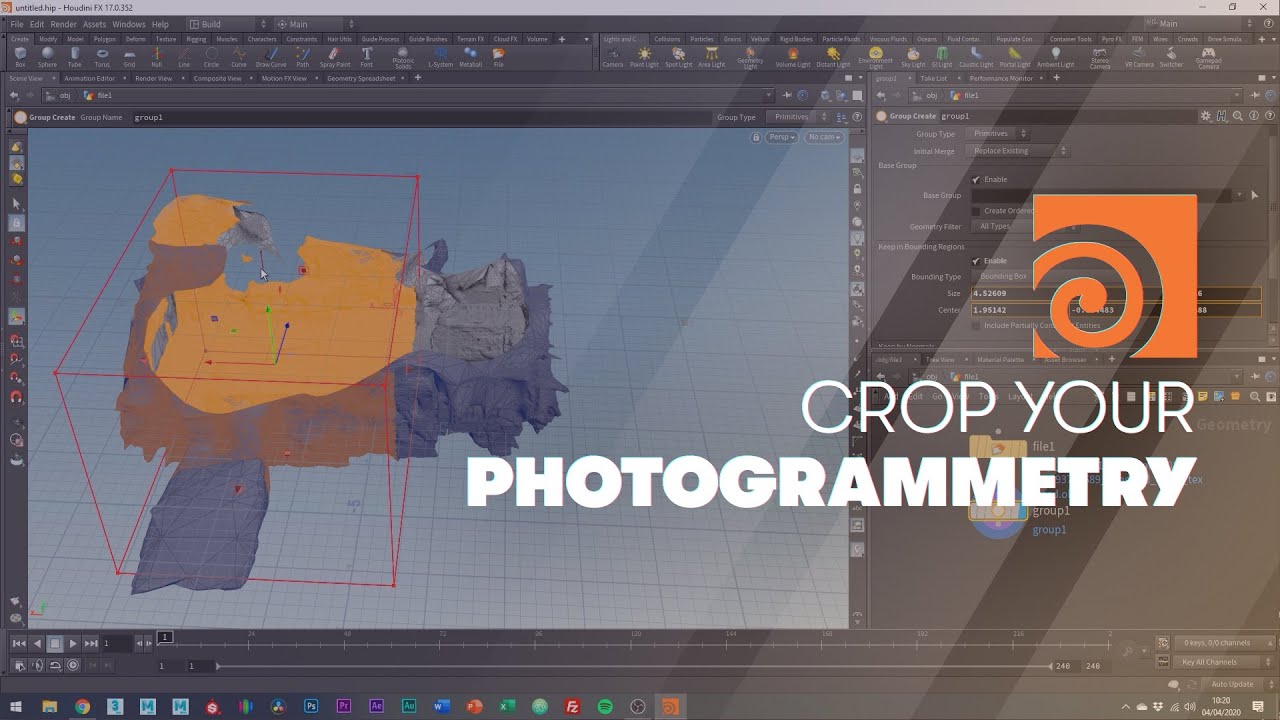This screenshot has height=720, width=1280.
Task: Select the Box shelf tool
Action: coord(20,56)
